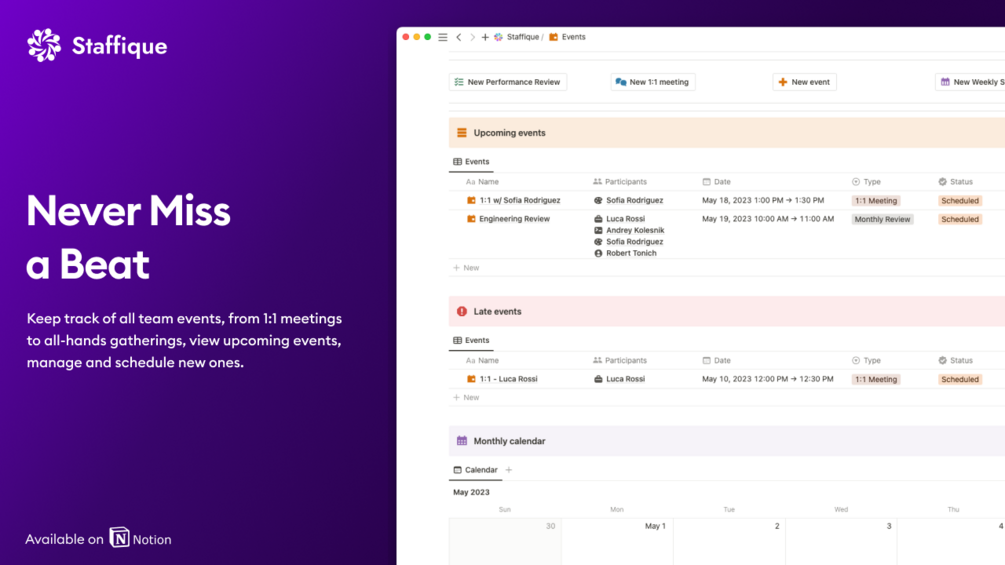The width and height of the screenshot is (1005, 565).
Task: Click the Staffique breadcrumb link
Action: 522,37
